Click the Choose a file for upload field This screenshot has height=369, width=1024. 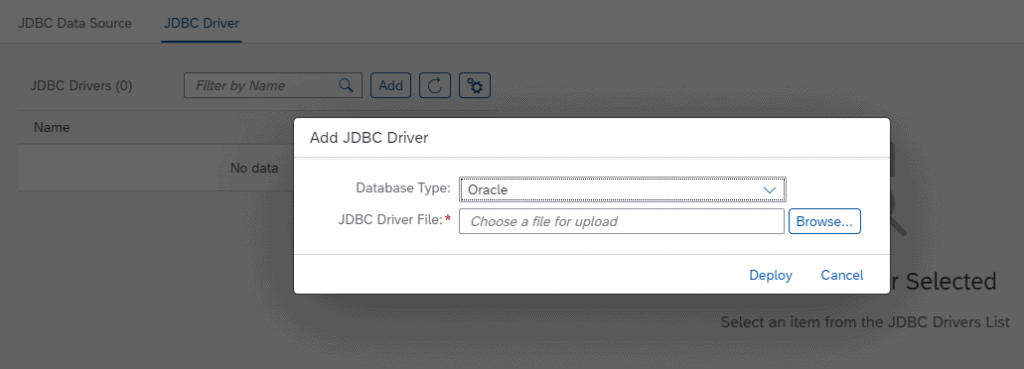pos(622,221)
